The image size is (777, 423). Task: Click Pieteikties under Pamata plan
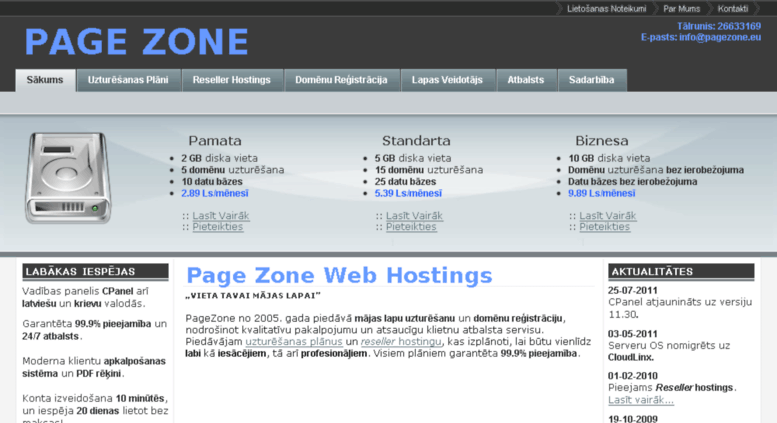(218, 226)
